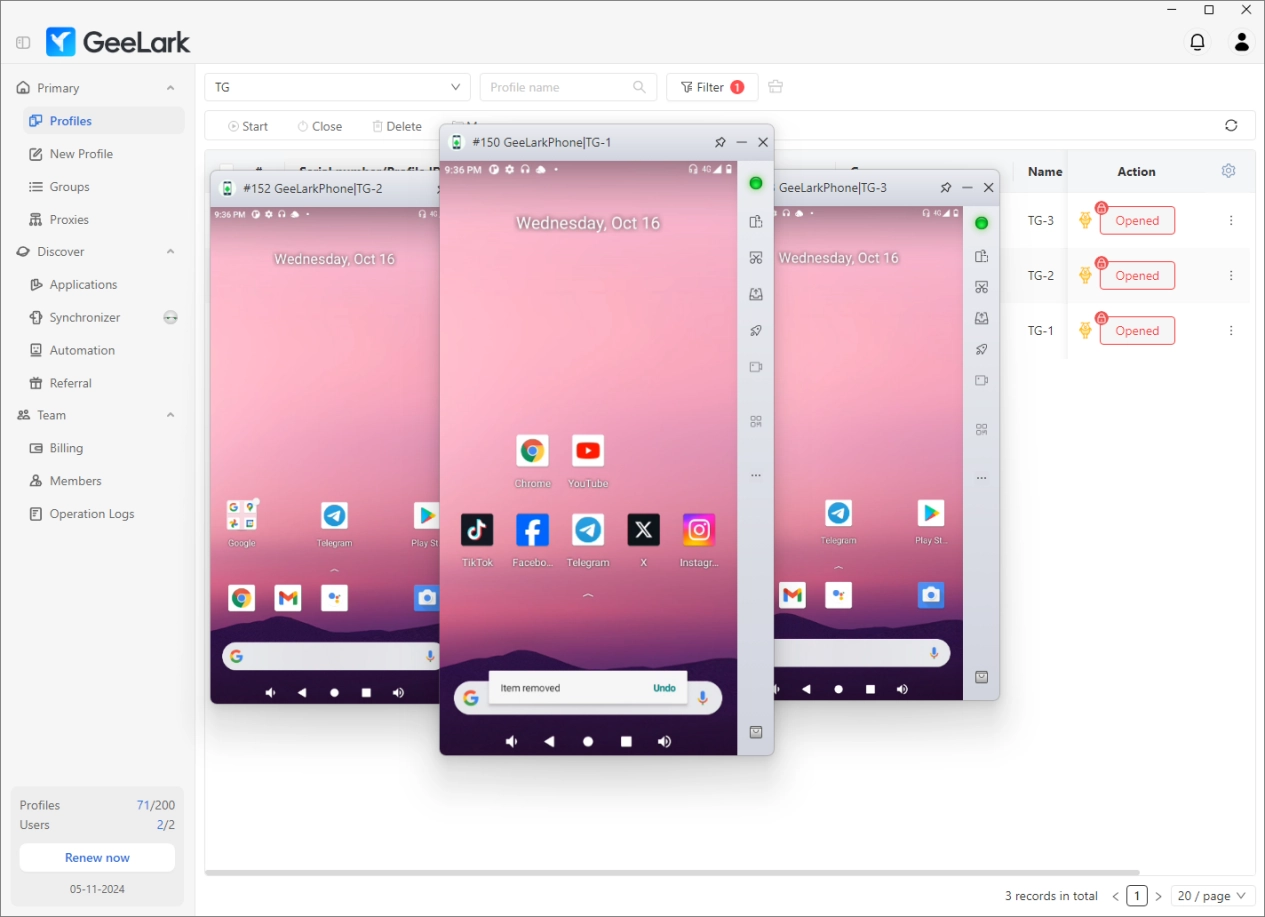Screen dimensions: 1265x917
Task: Open the X app on TG-1 phone
Action: (x=643, y=530)
